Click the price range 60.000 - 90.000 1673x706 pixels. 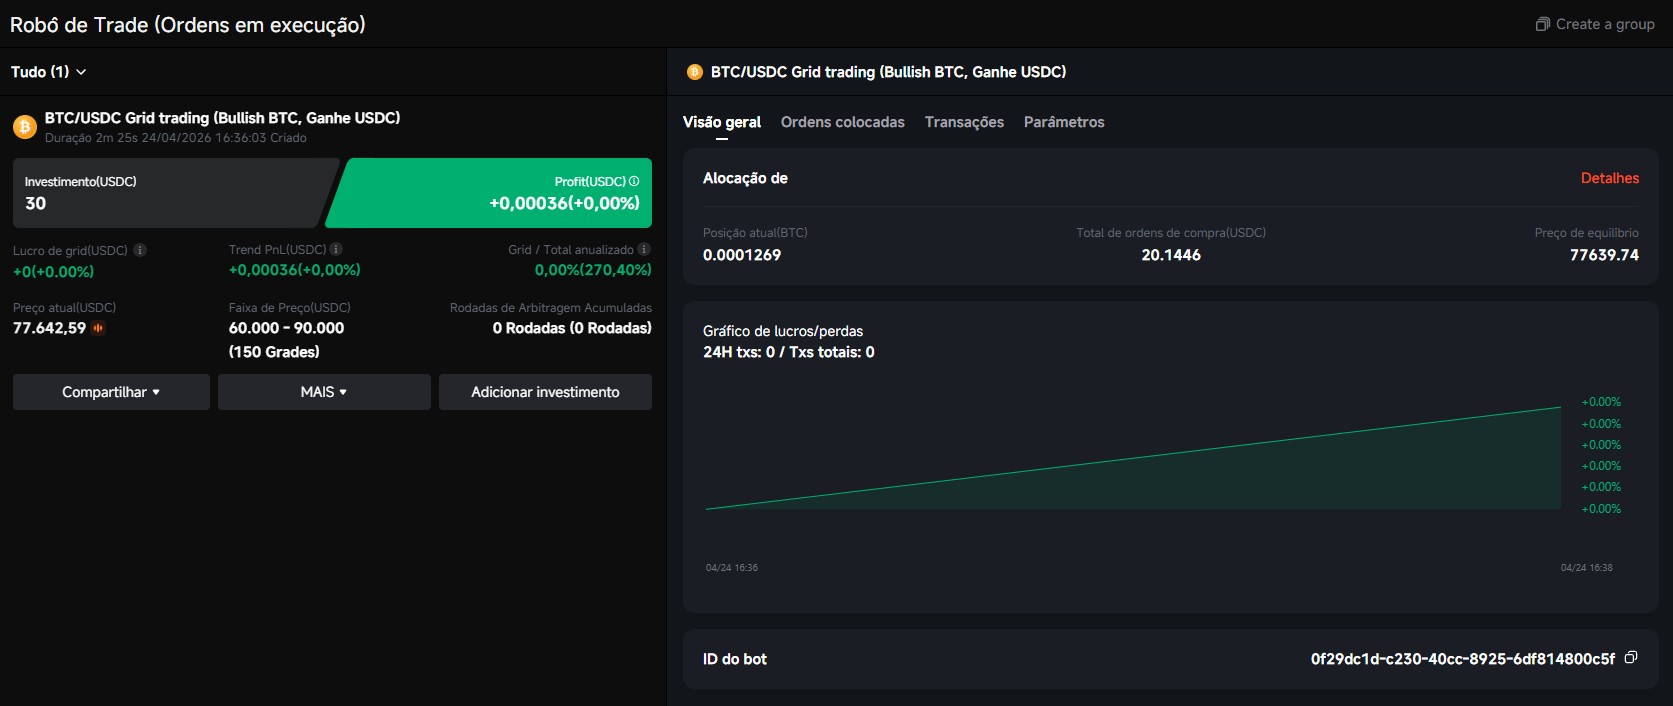[286, 328]
